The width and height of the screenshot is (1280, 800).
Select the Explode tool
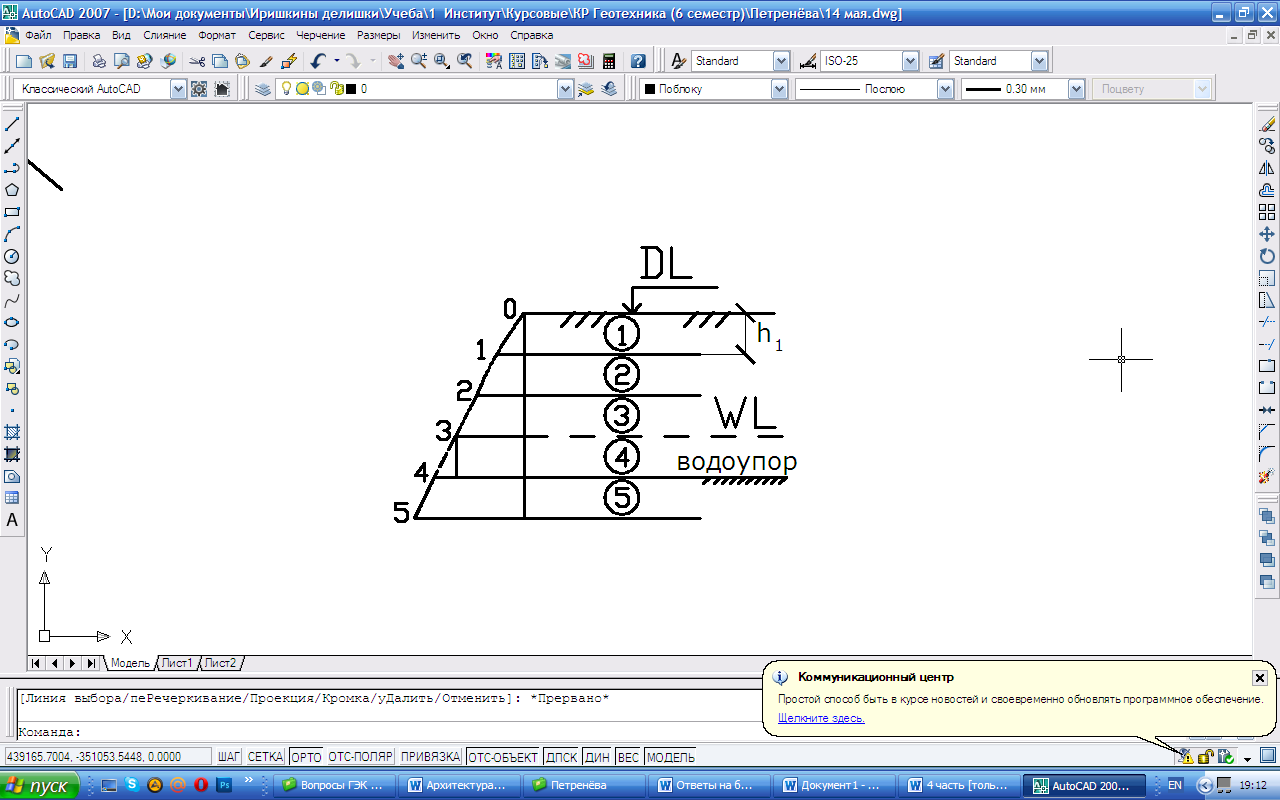[x=1267, y=476]
